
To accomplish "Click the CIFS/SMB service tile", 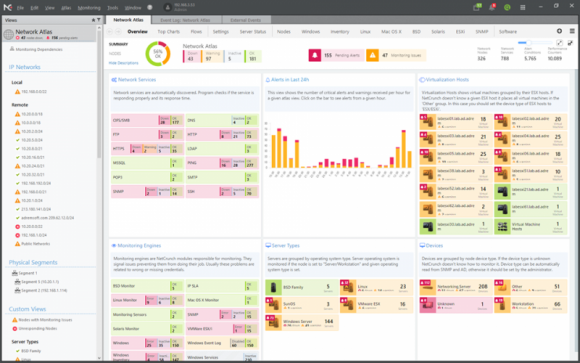I will pyautogui.click(x=147, y=120).
